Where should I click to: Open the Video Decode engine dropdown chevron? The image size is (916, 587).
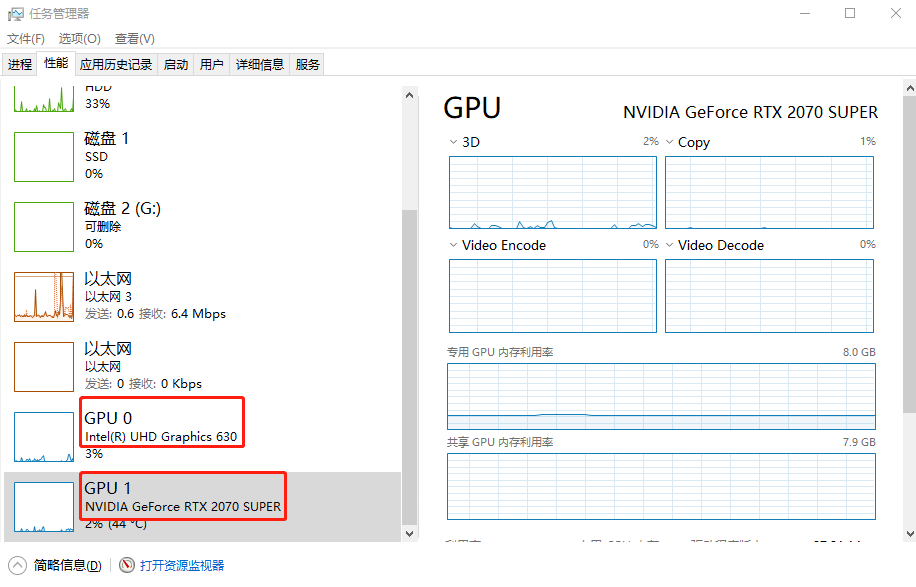(669, 245)
